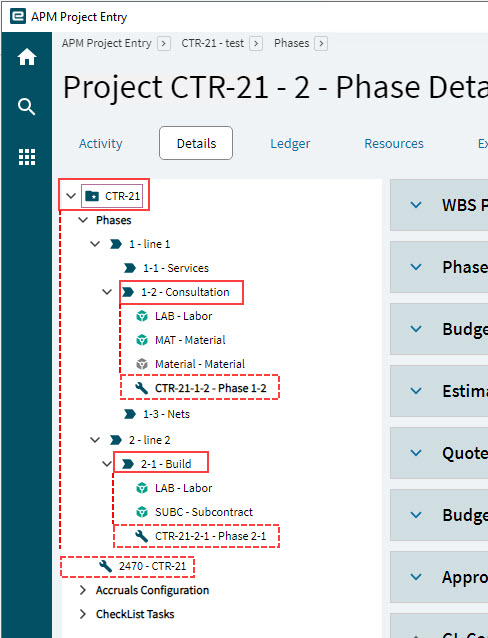This screenshot has height=638, width=488.
Task: Open the Activity tab
Action: point(101,144)
